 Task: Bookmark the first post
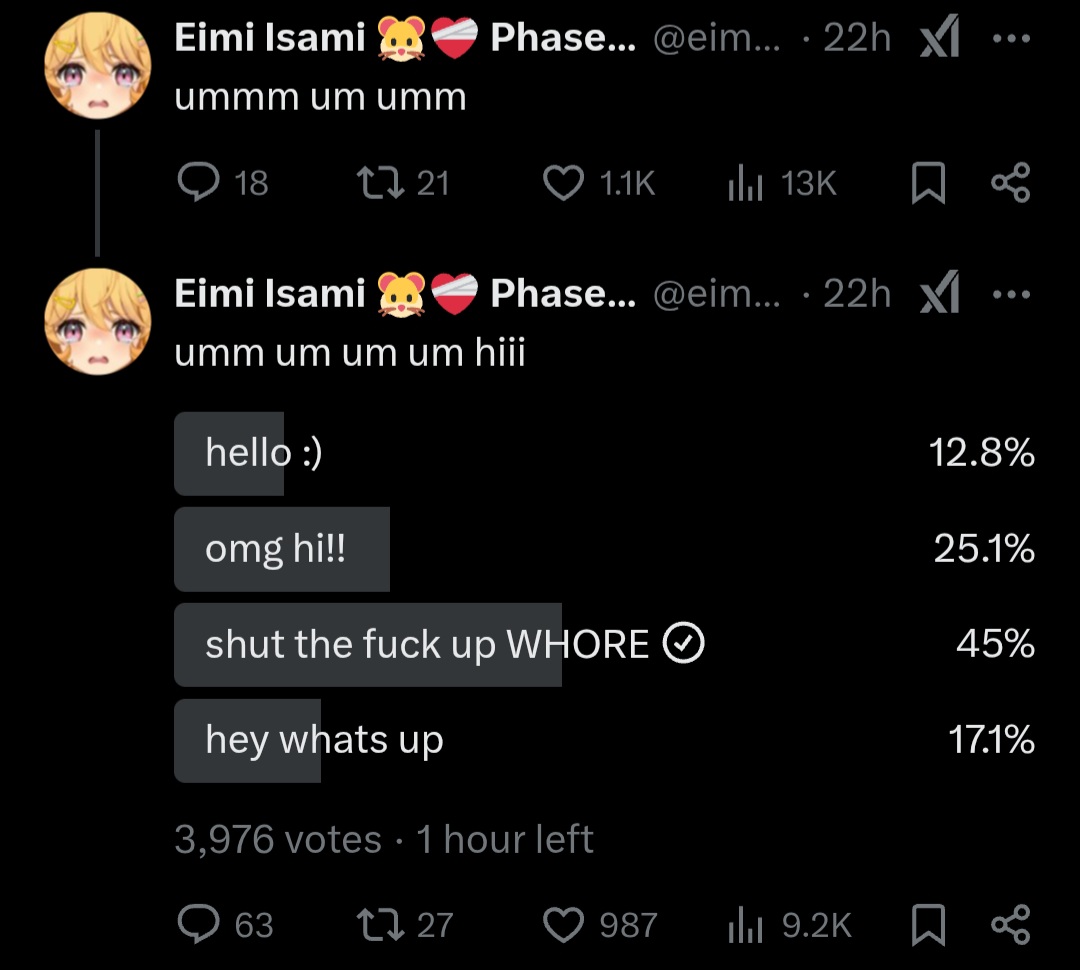[929, 184]
